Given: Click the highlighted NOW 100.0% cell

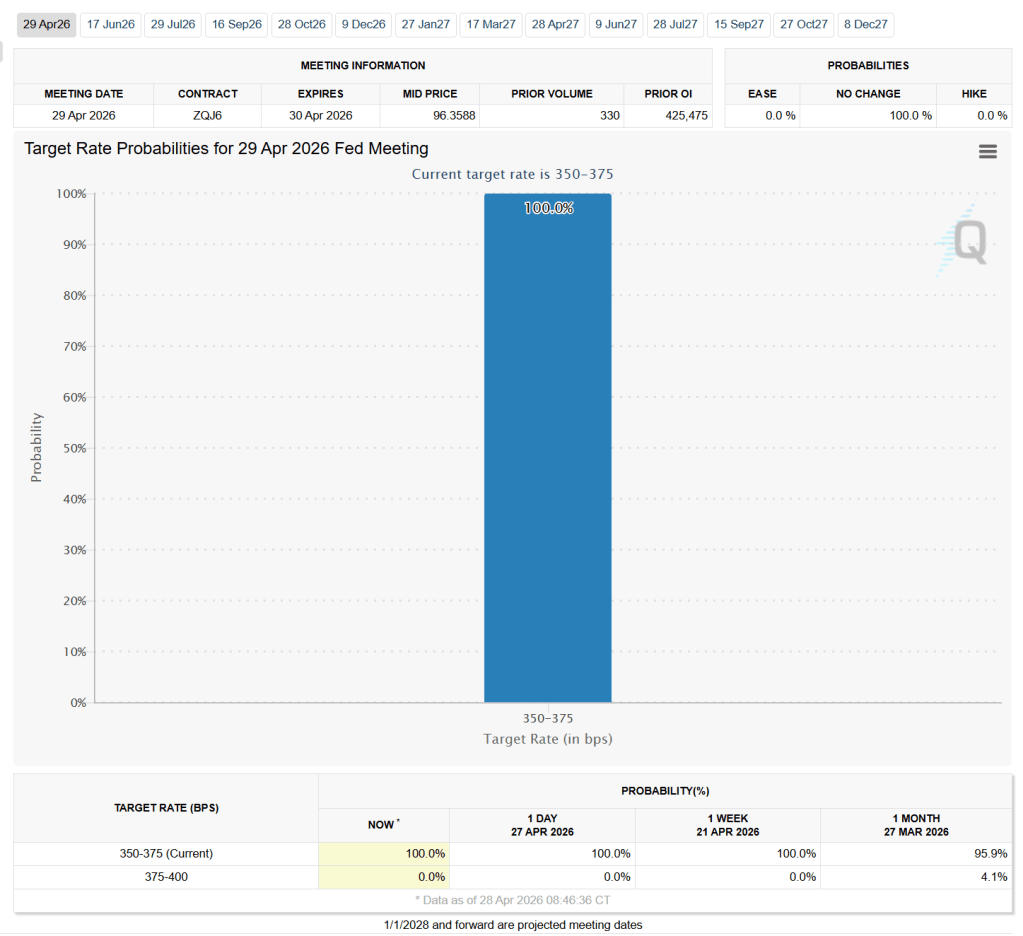Looking at the screenshot, I should [x=384, y=854].
